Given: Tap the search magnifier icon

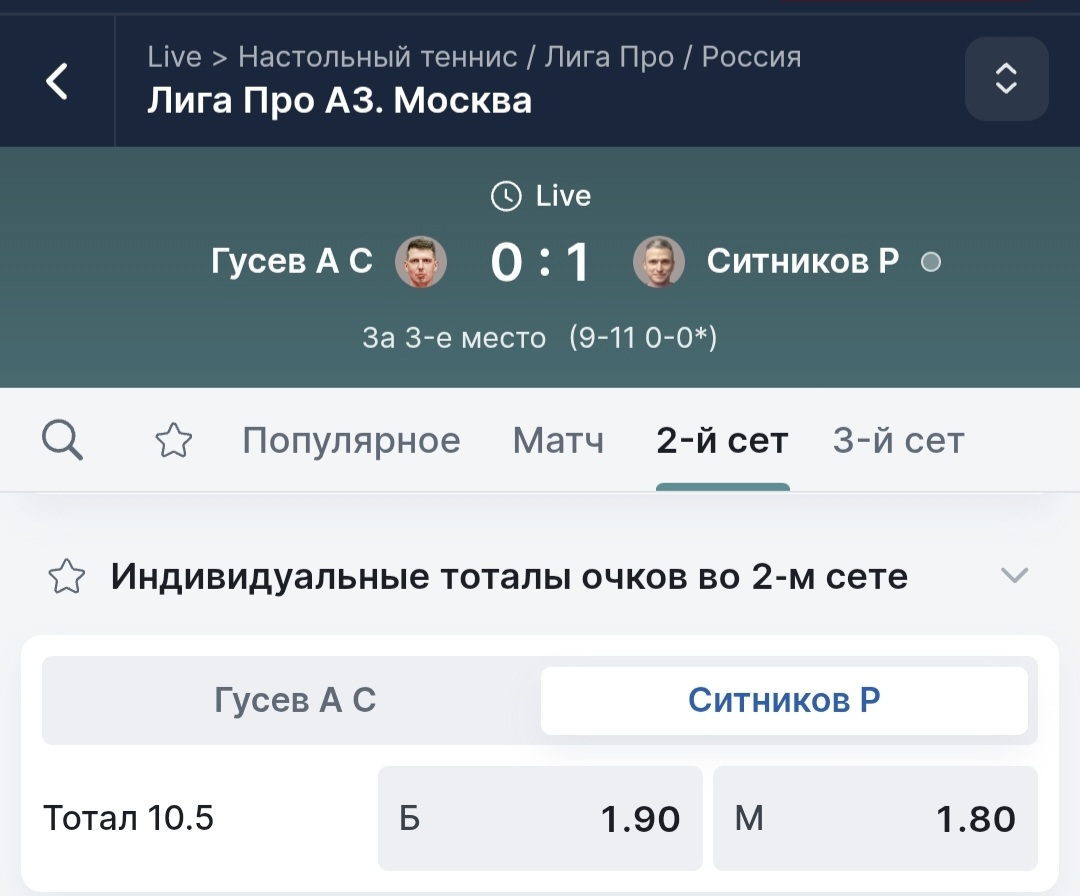Looking at the screenshot, I should click(x=63, y=440).
